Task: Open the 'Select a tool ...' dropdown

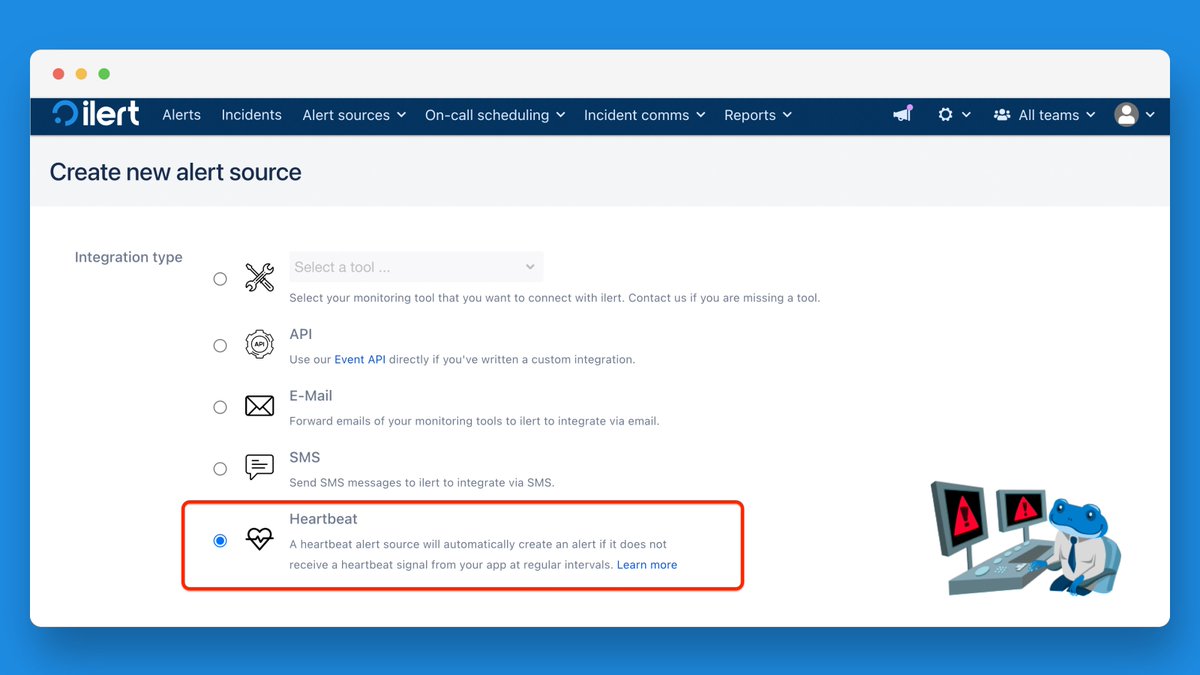Action: (x=416, y=267)
